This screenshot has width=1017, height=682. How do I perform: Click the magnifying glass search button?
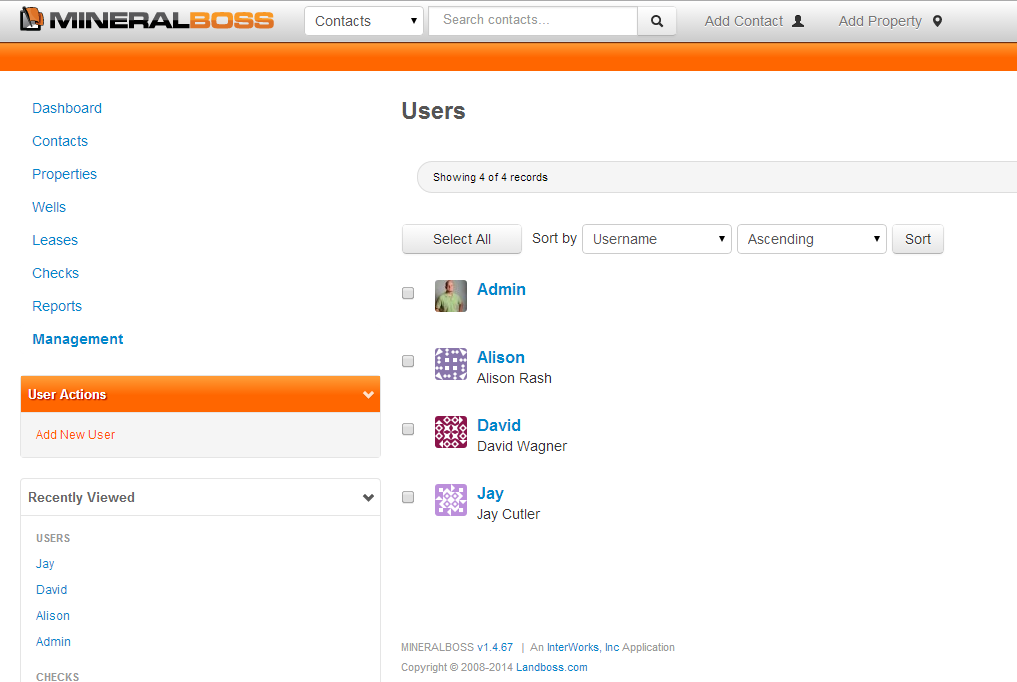pyautogui.click(x=657, y=21)
